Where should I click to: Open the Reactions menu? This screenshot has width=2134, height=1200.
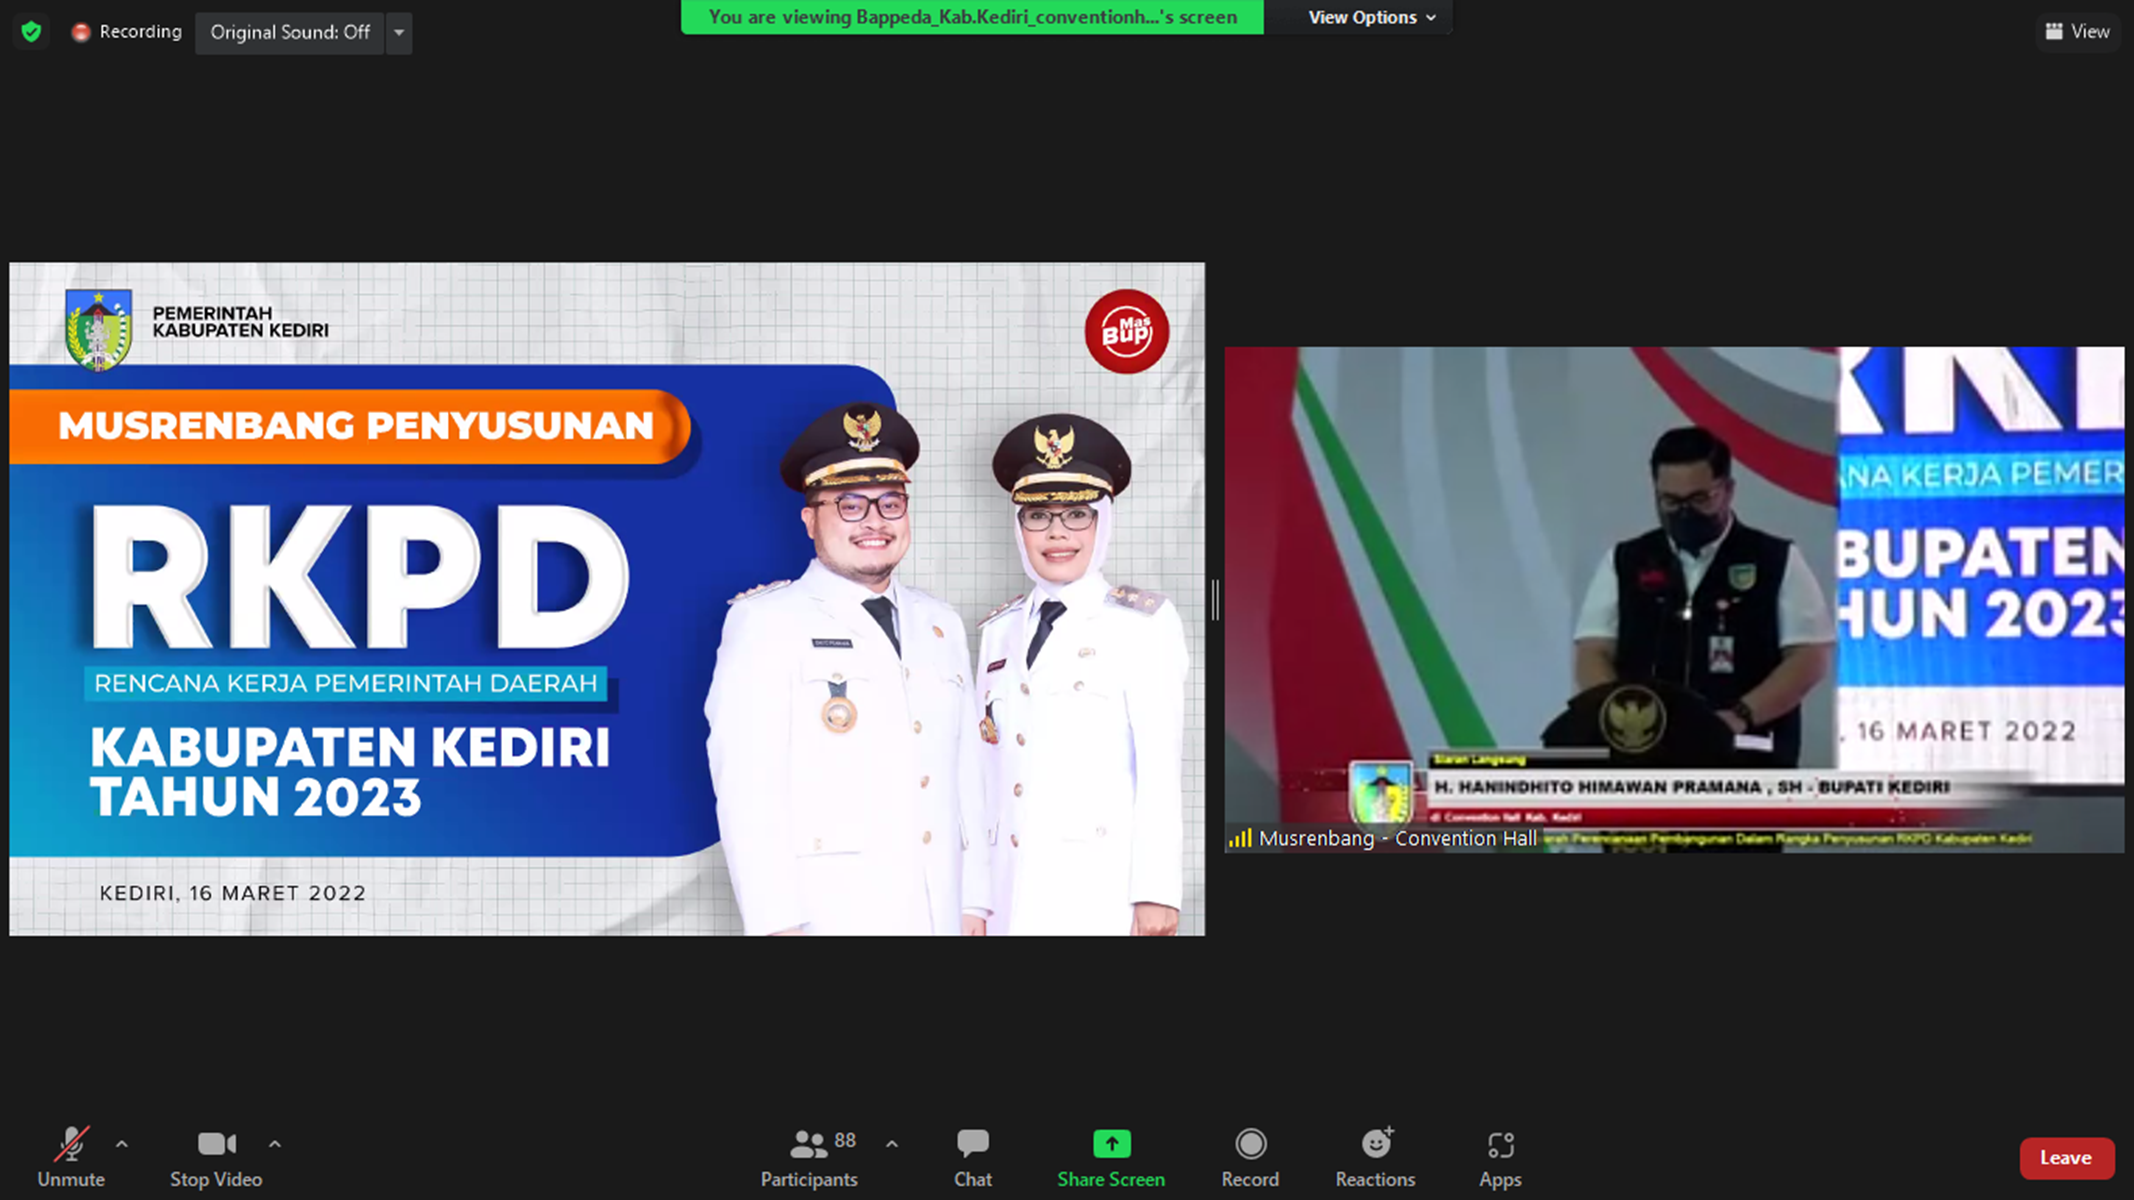pos(1375,1158)
